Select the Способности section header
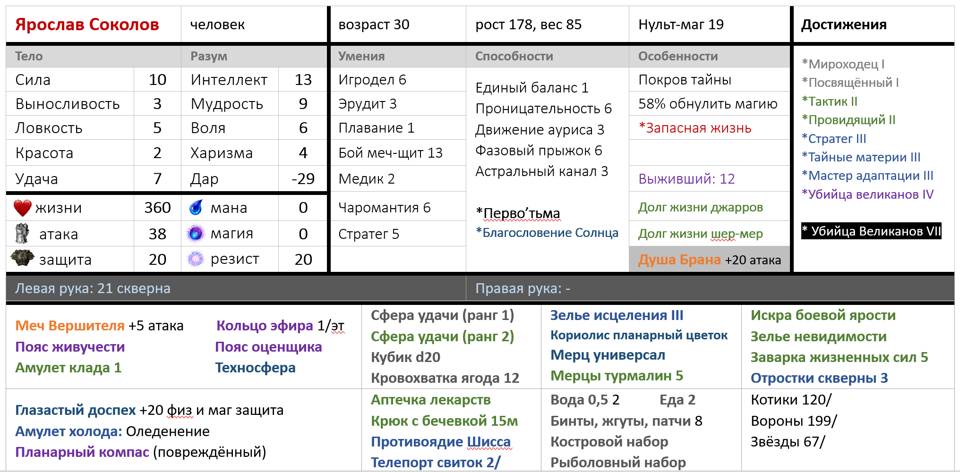 [514, 57]
